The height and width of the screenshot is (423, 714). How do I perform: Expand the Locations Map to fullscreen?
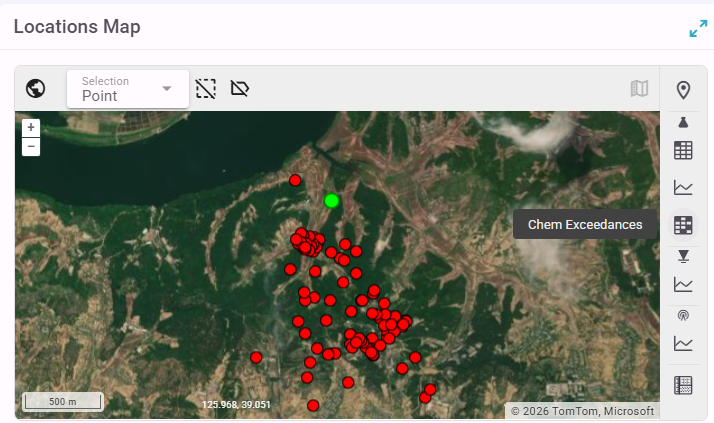tap(698, 28)
